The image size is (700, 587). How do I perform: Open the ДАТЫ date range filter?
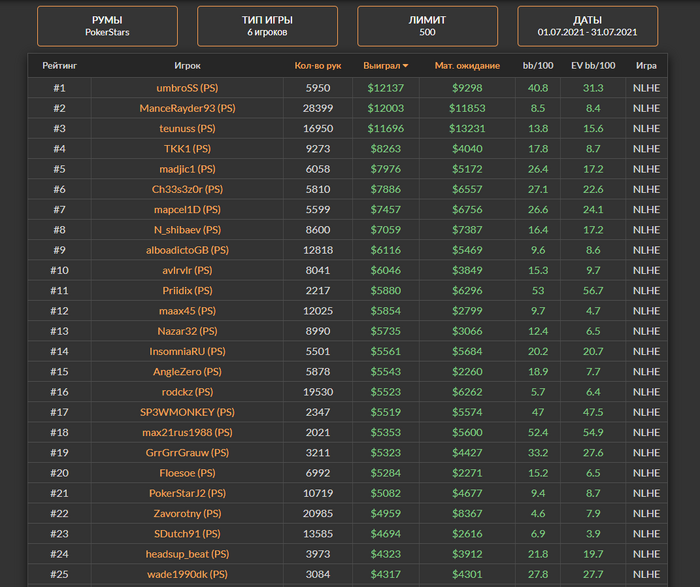click(587, 26)
